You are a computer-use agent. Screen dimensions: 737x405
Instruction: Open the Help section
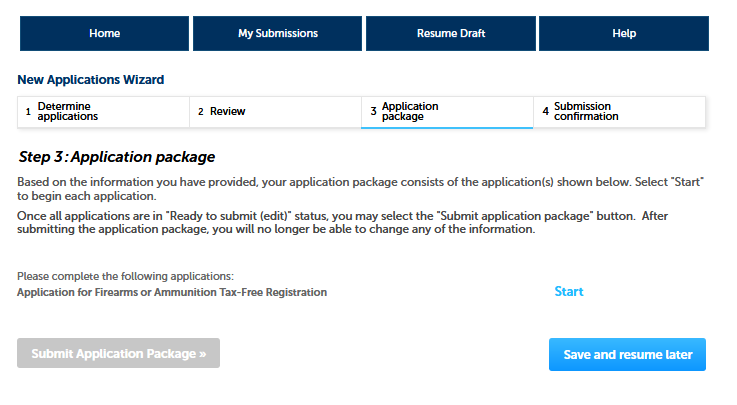click(623, 33)
